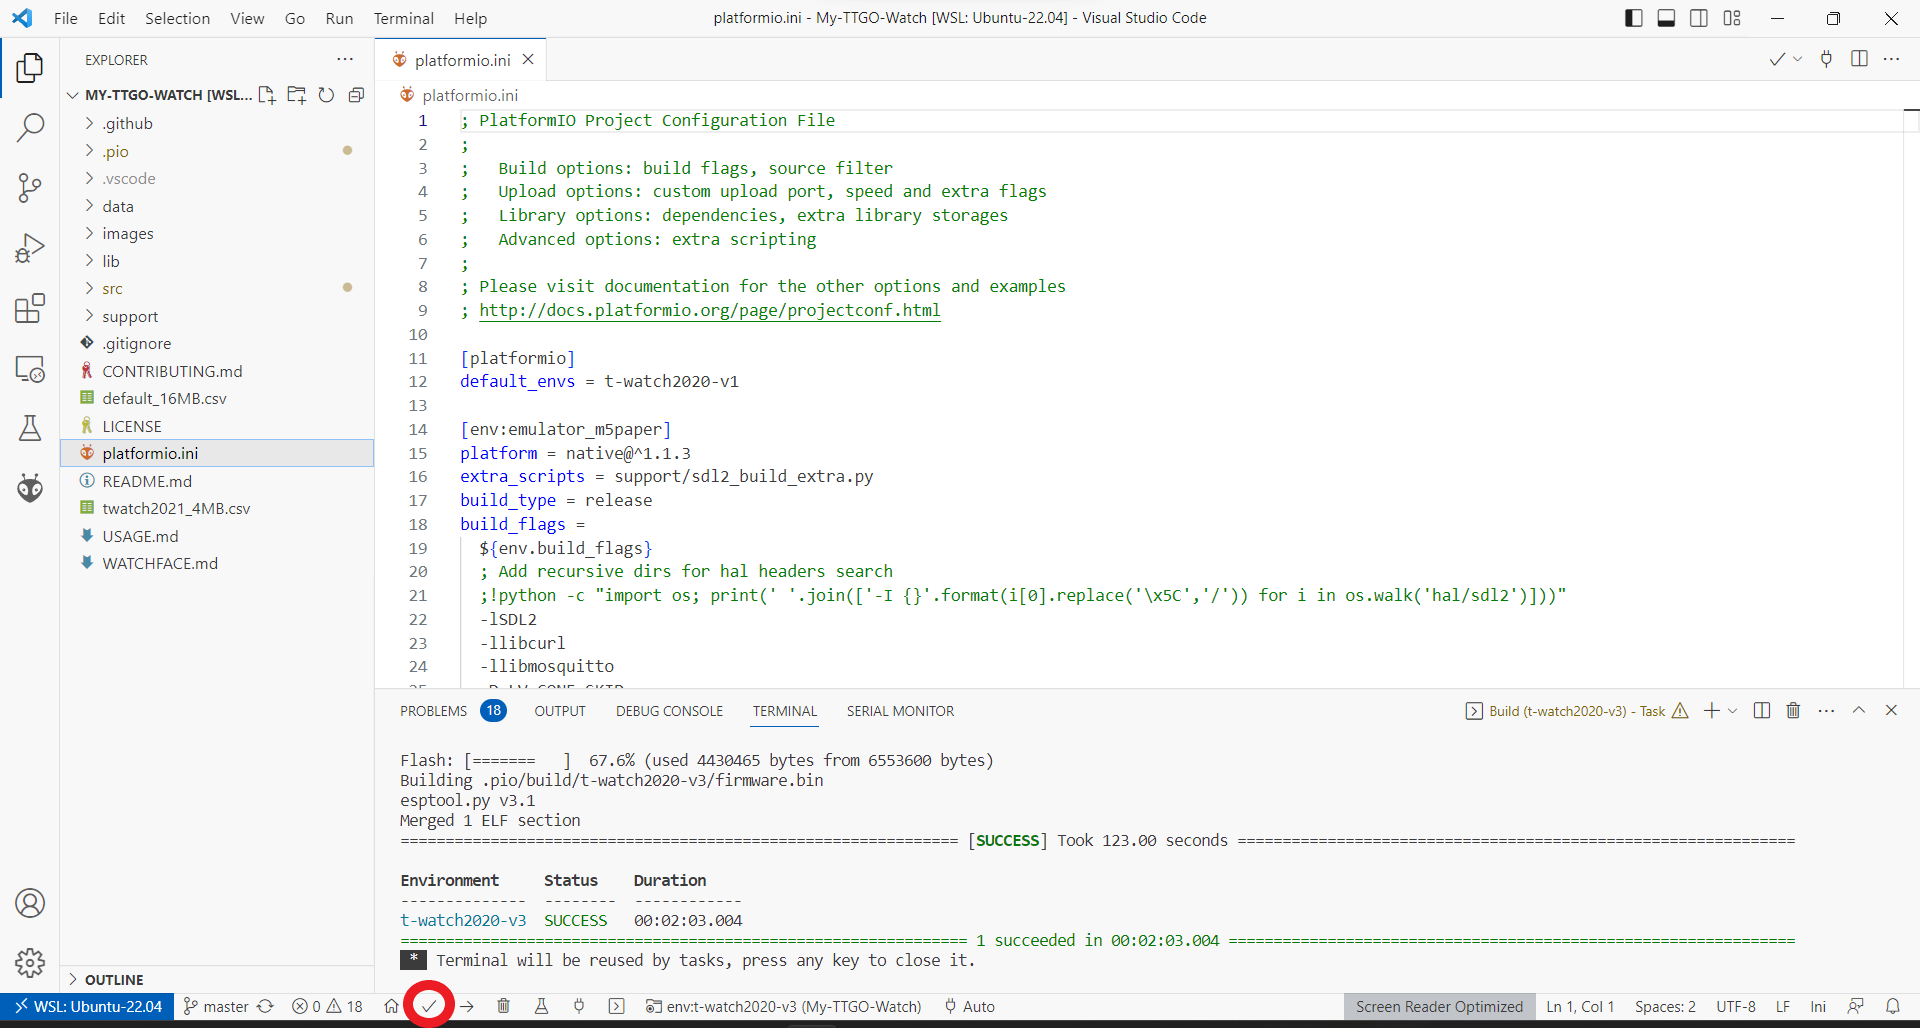1920x1028 pixels.
Task: Open the notifications bell
Action: tap(1893, 1006)
